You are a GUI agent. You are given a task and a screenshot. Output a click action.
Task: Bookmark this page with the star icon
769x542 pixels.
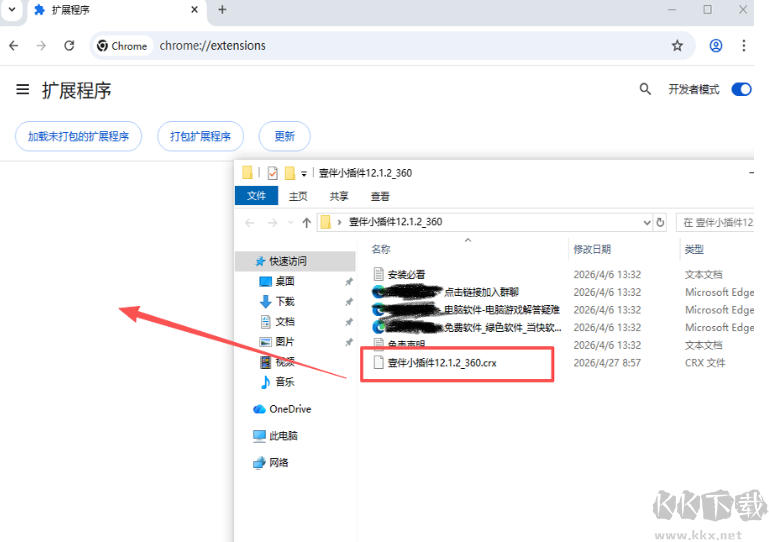tap(677, 46)
